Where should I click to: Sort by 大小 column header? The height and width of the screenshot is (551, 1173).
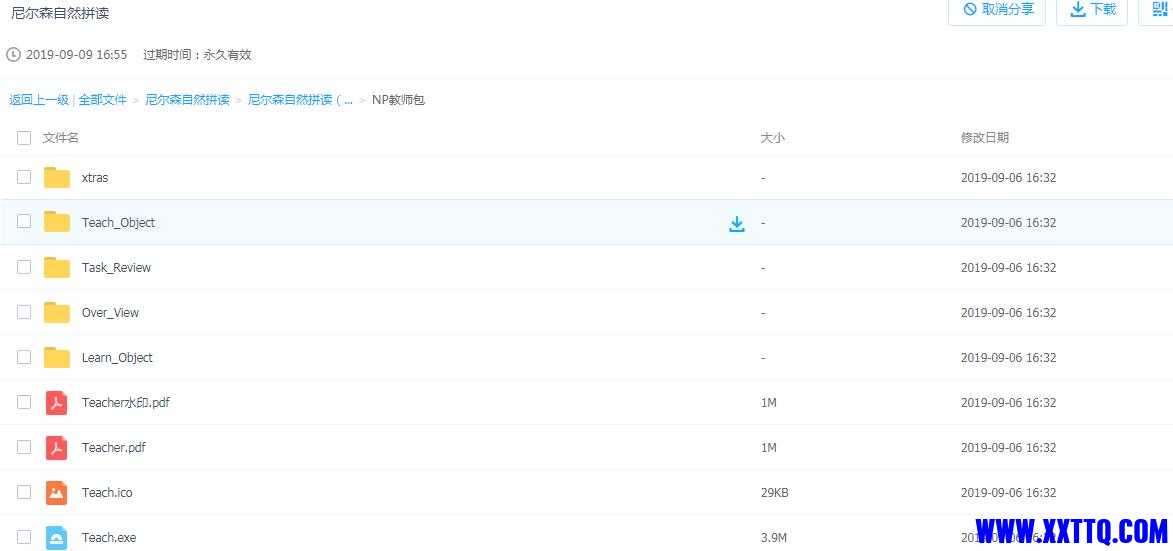772,138
